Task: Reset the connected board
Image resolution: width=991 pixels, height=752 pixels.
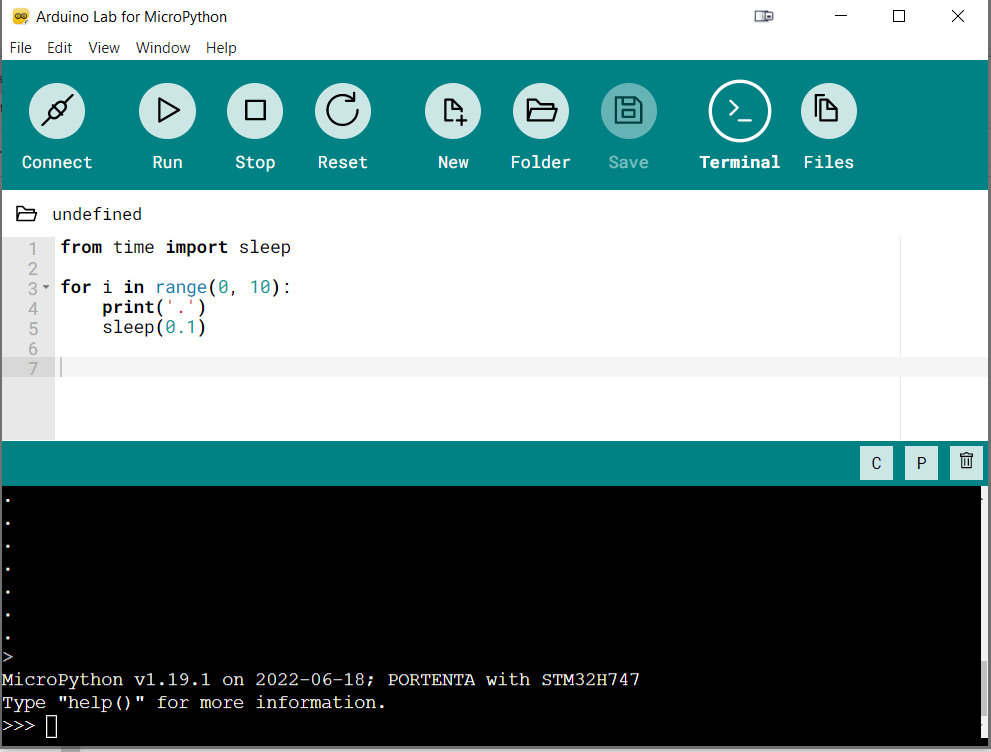Action: tap(342, 110)
